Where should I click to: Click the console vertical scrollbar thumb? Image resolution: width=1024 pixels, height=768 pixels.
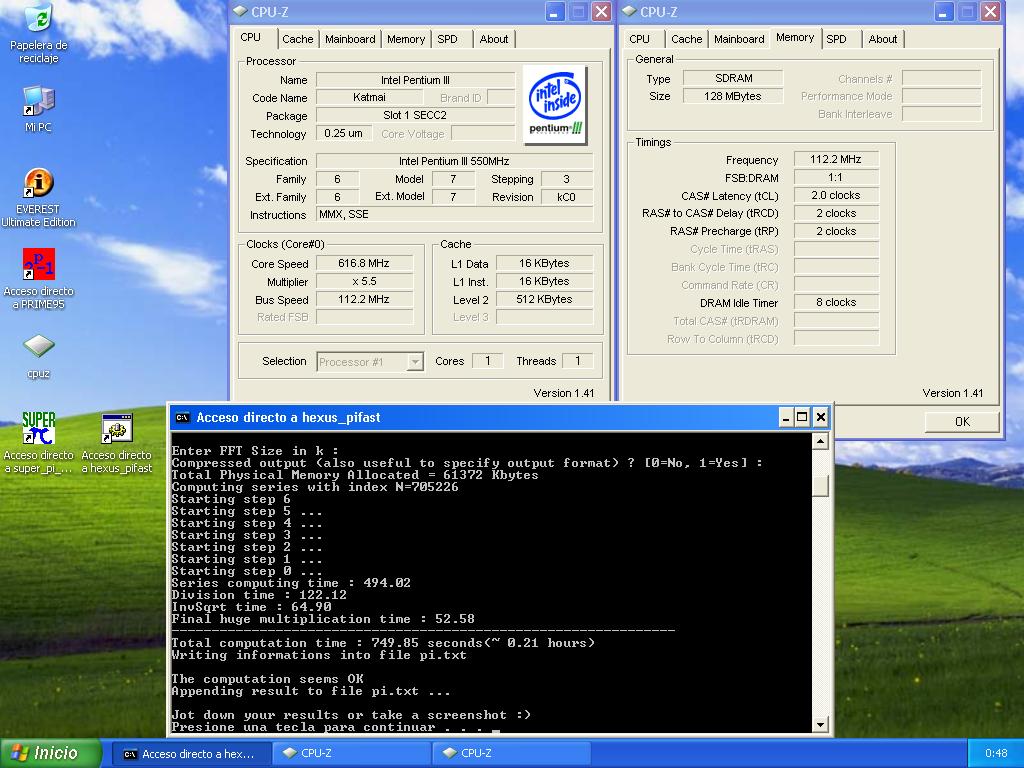pyautogui.click(x=821, y=485)
